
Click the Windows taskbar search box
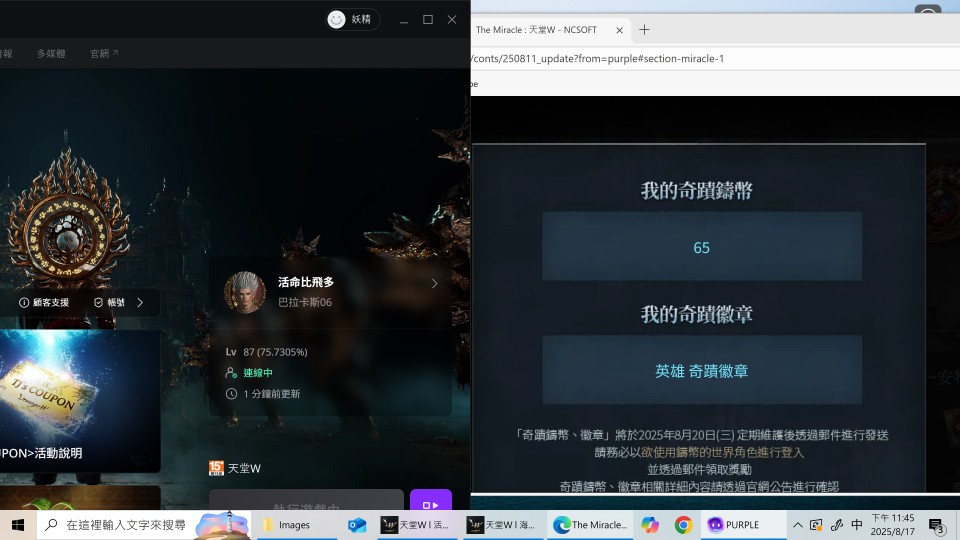125,525
